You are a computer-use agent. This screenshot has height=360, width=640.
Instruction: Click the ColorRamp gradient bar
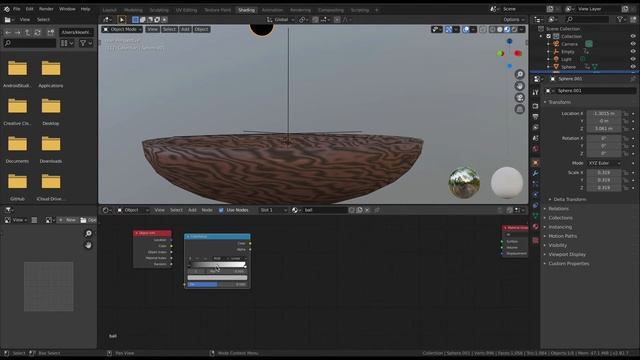(x=217, y=264)
